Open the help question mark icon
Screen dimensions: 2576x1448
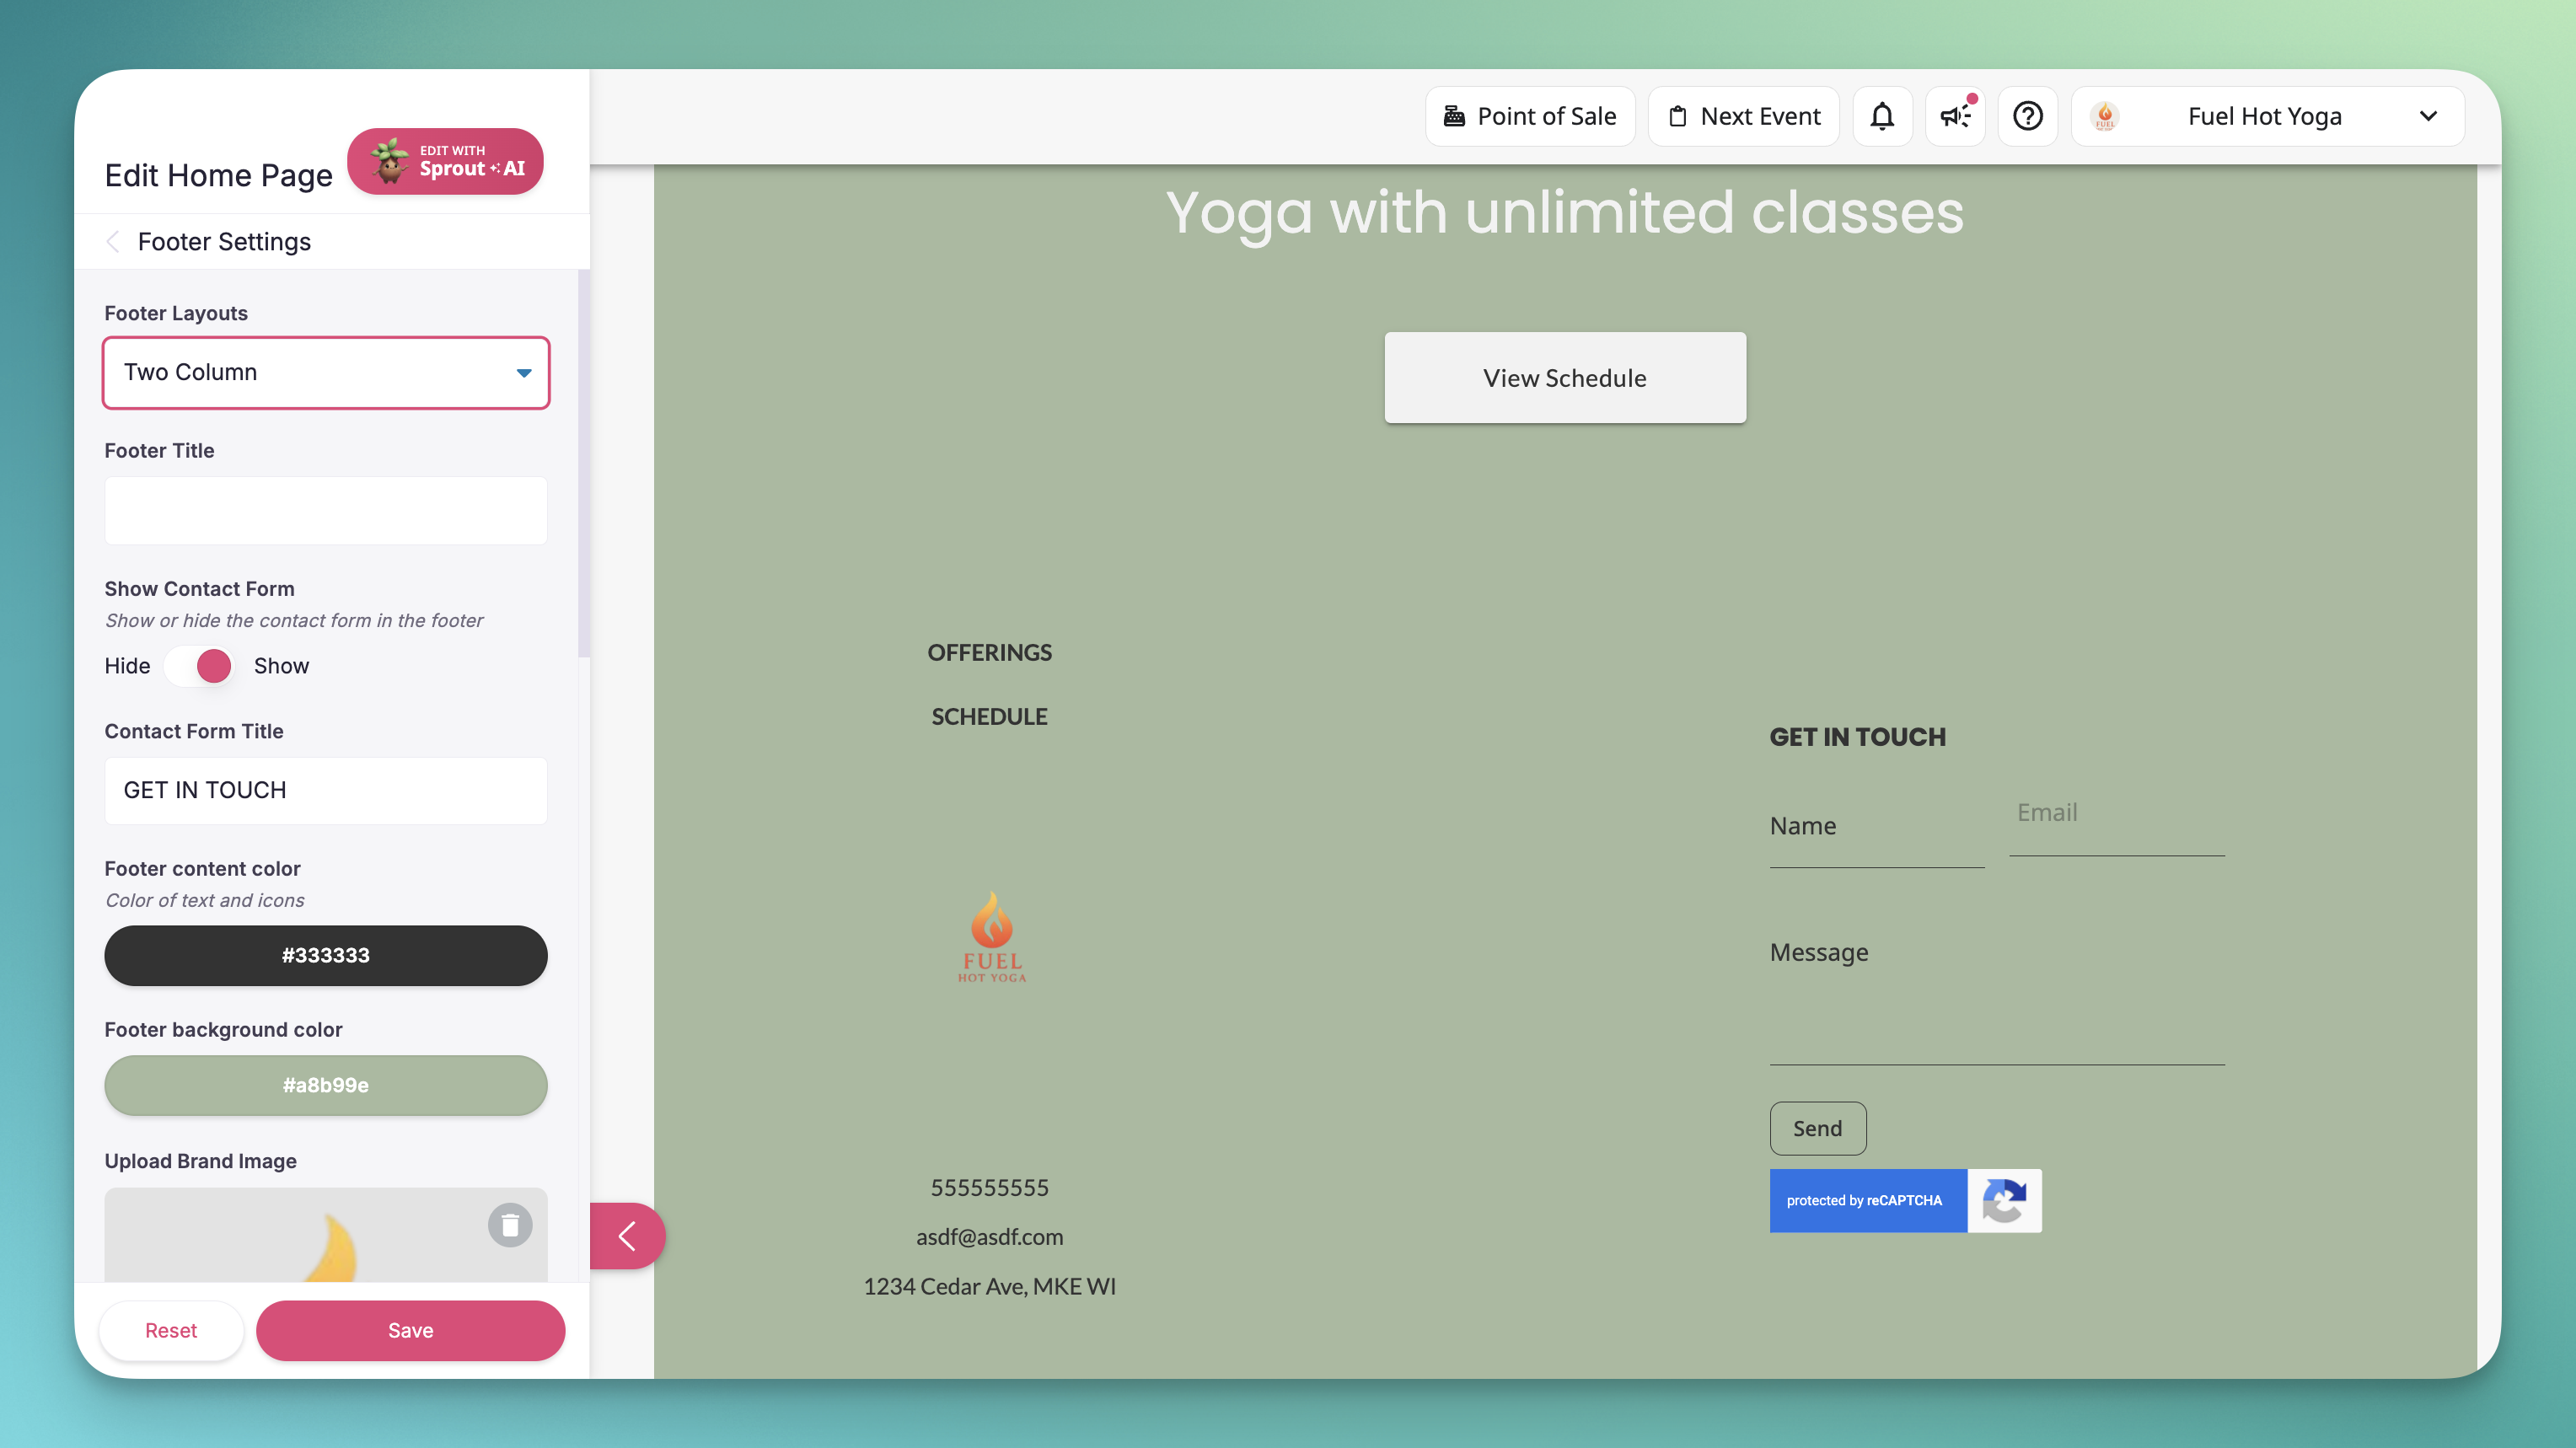pos(2027,116)
